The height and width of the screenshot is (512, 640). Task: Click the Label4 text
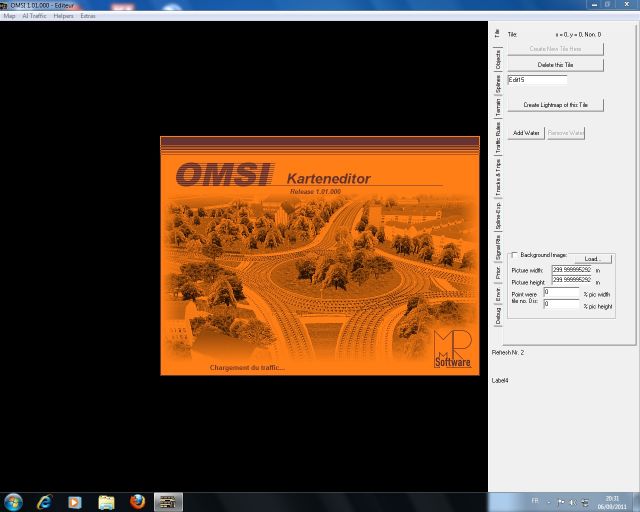[500, 381]
